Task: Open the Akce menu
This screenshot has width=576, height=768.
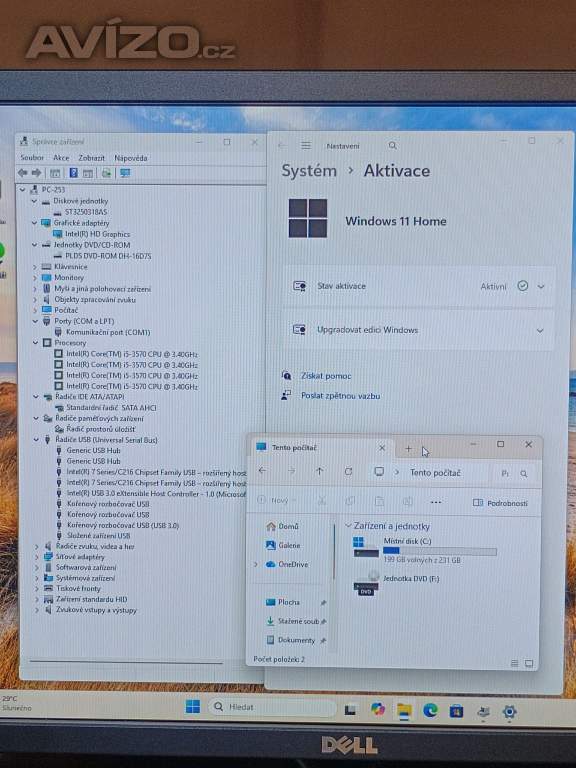Action: coord(61,158)
